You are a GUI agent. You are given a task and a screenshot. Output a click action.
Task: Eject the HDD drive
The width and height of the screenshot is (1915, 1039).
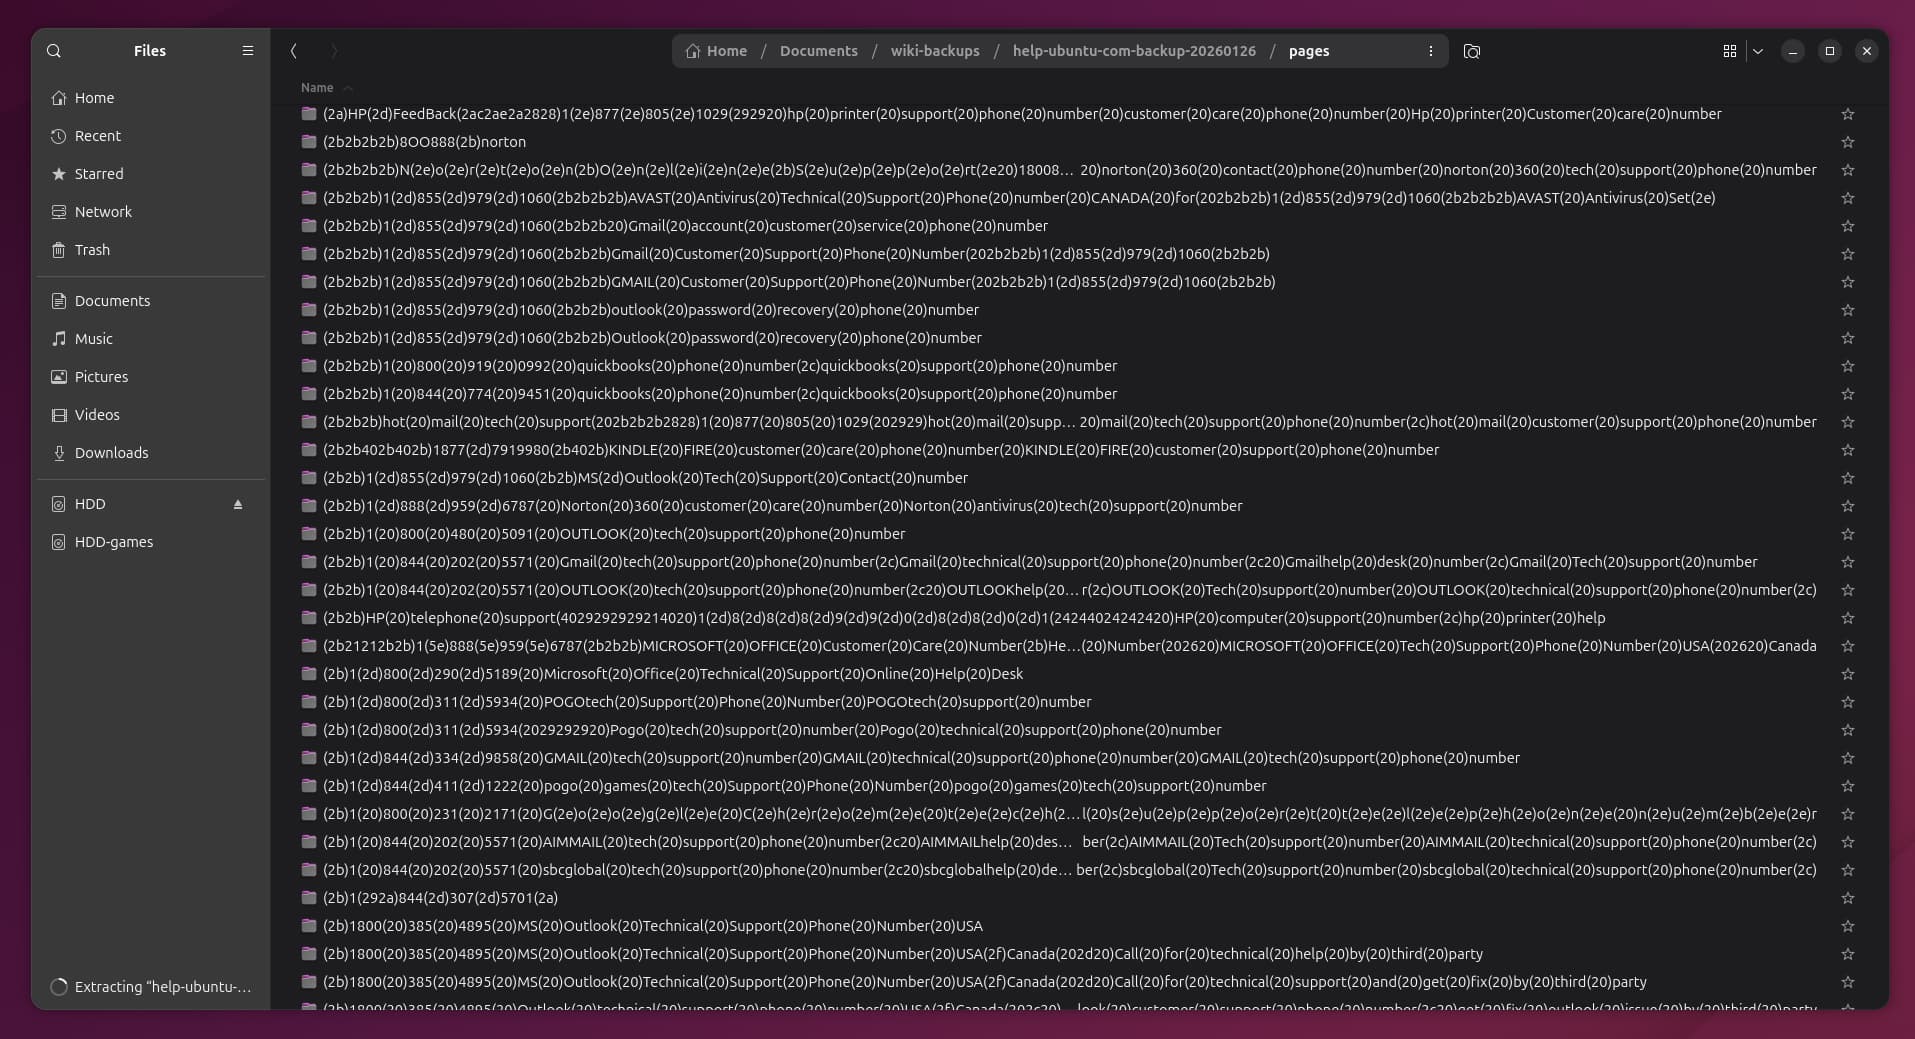coord(238,505)
